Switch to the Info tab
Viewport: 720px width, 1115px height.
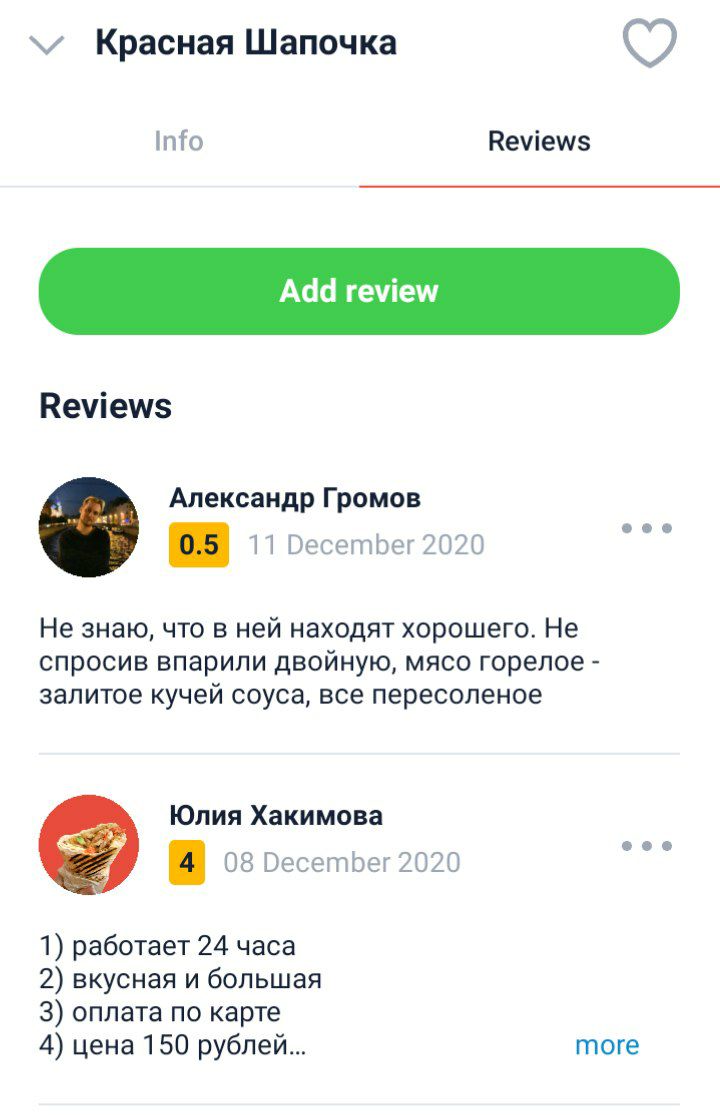coord(179,141)
